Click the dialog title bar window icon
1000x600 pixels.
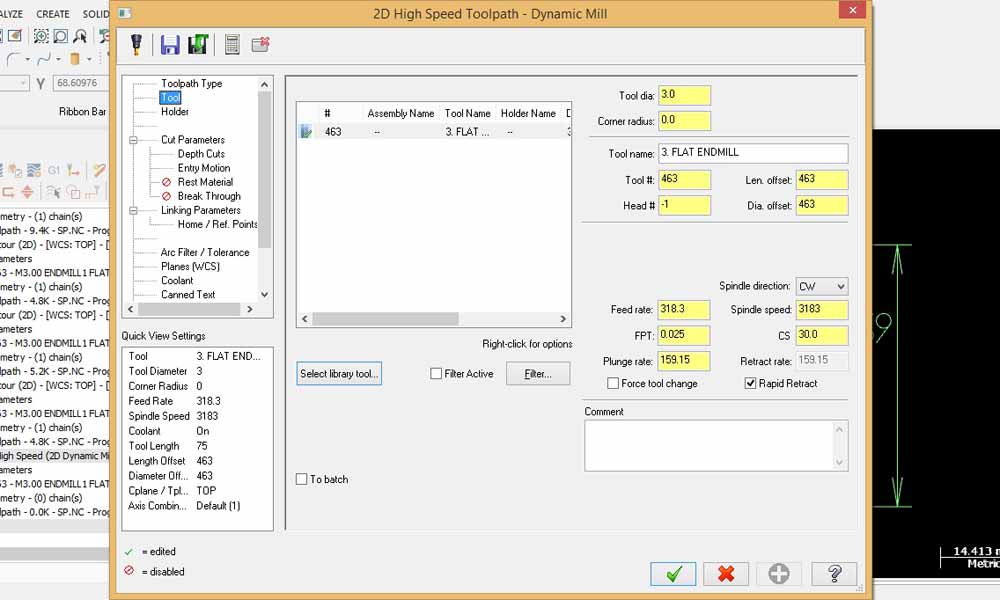pyautogui.click(x=125, y=13)
